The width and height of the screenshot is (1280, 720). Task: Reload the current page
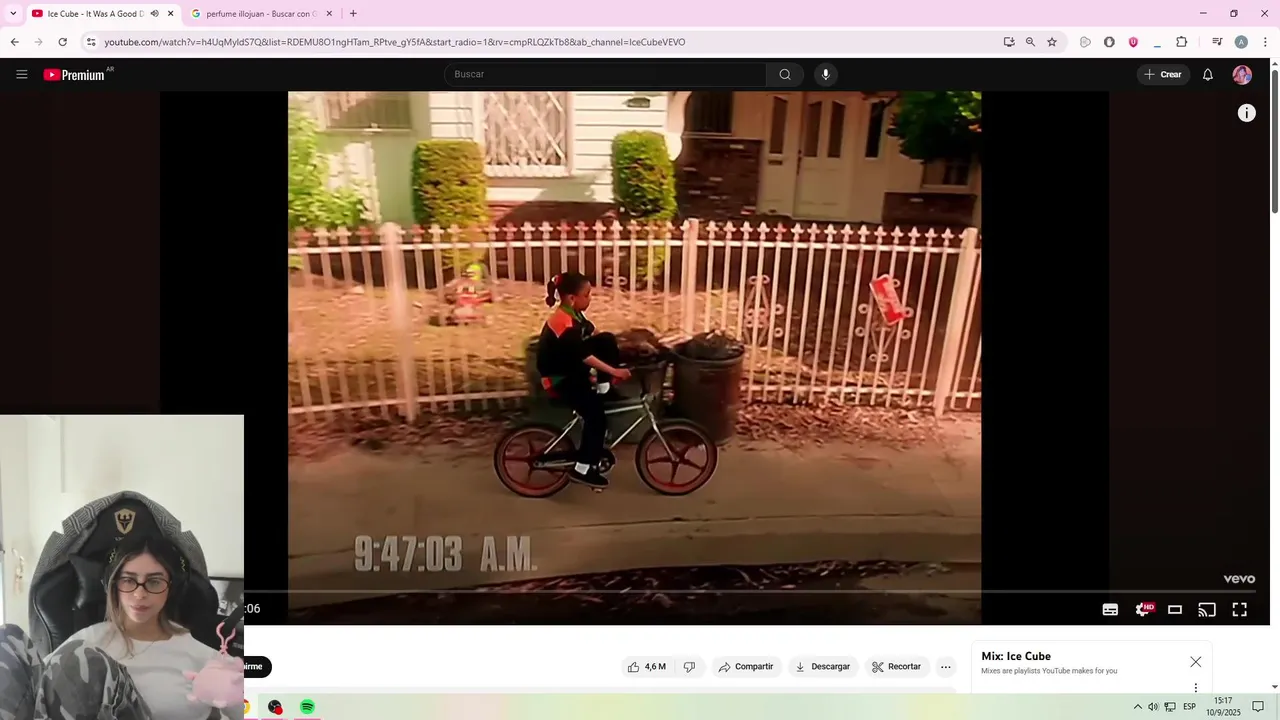[x=62, y=42]
